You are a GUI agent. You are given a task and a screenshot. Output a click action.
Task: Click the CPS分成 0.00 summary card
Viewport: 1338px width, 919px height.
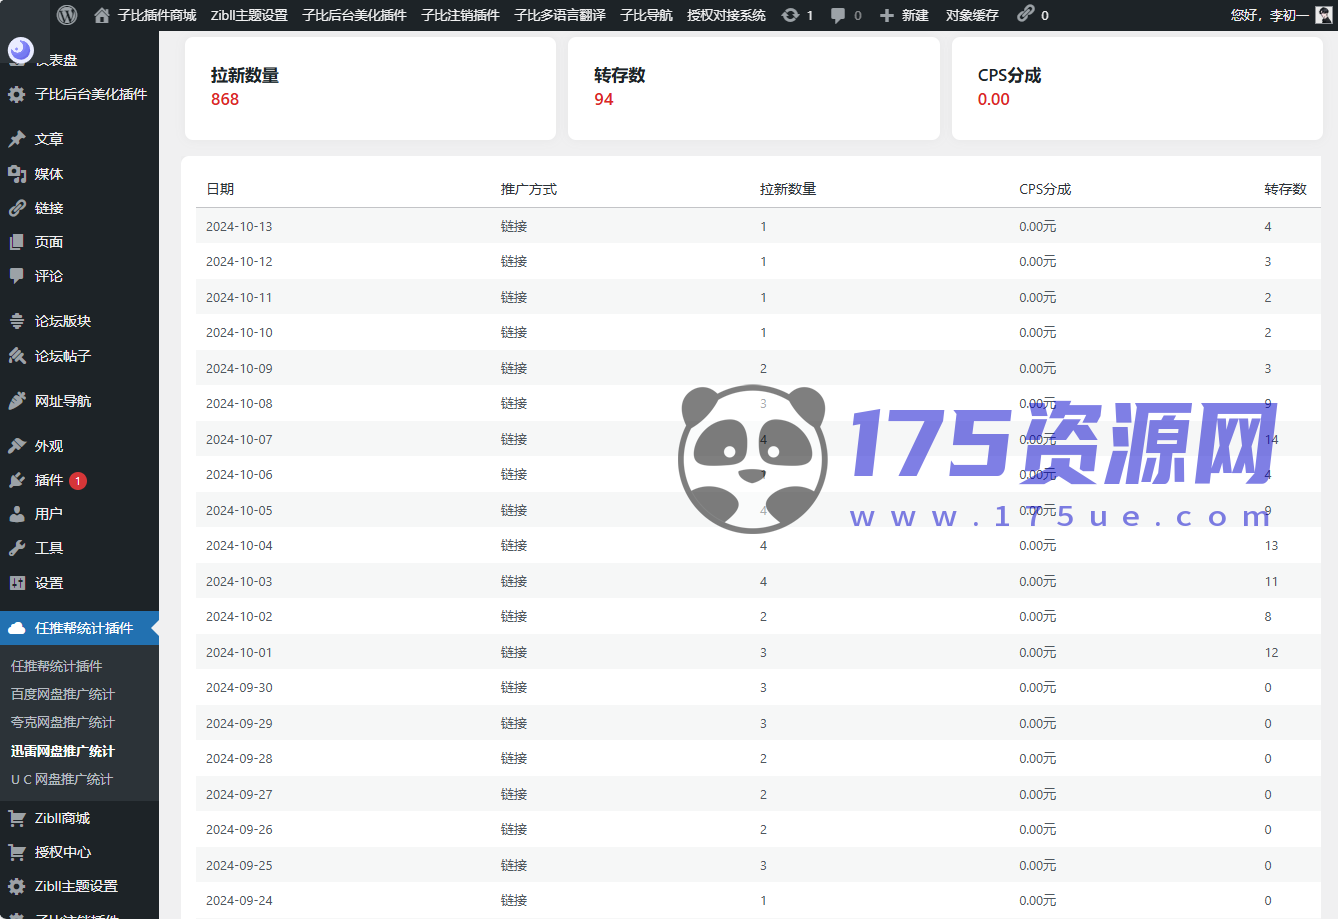click(1137, 88)
